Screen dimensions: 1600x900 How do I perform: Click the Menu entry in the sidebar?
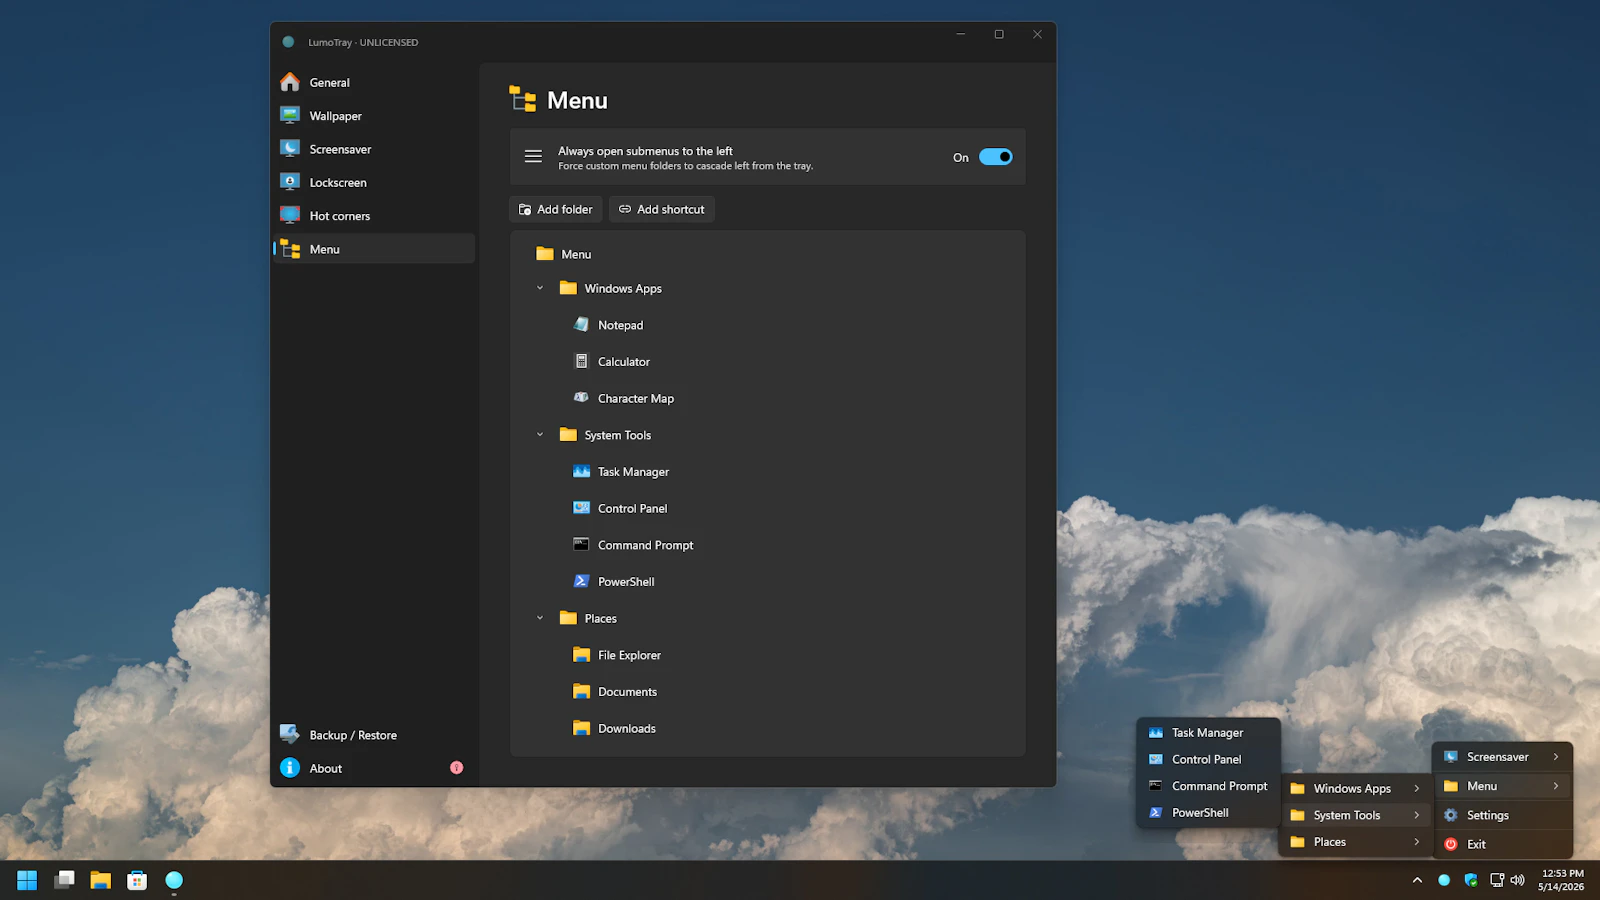click(x=373, y=249)
